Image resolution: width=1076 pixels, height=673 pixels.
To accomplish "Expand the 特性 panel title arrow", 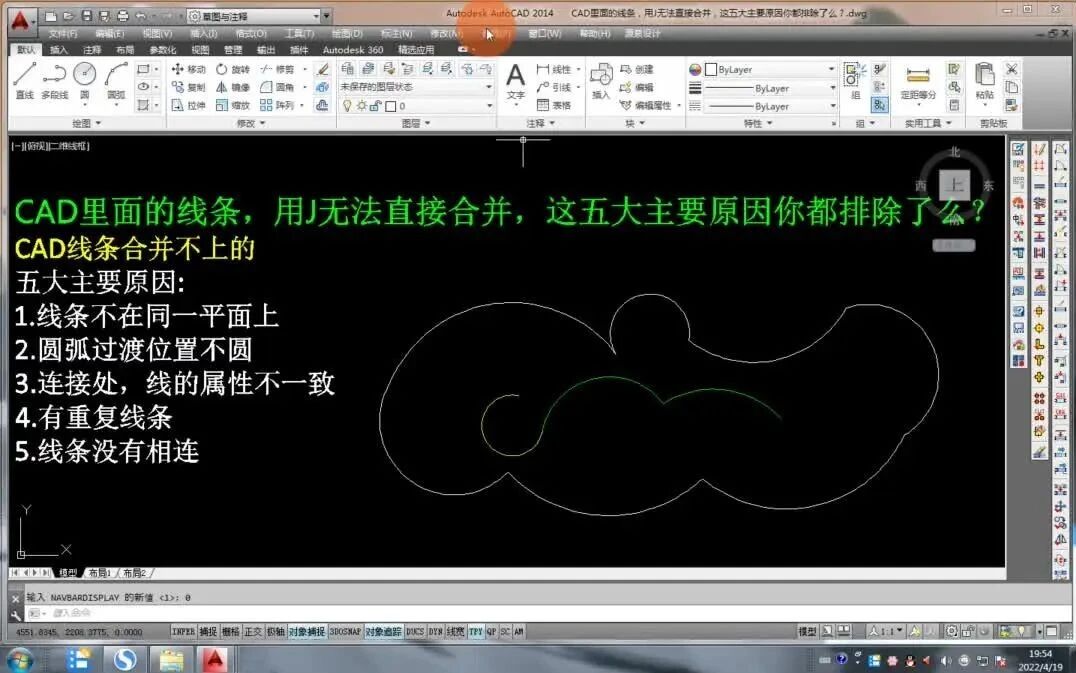I will tap(770, 123).
